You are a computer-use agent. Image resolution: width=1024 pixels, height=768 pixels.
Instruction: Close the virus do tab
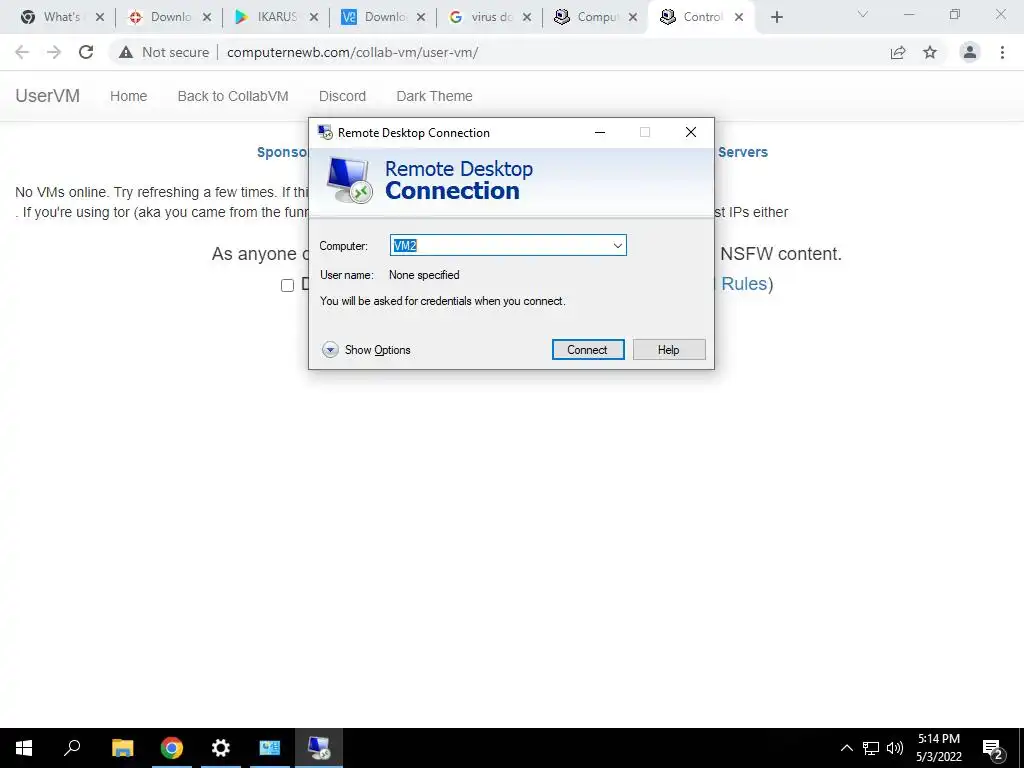pyautogui.click(x=527, y=18)
